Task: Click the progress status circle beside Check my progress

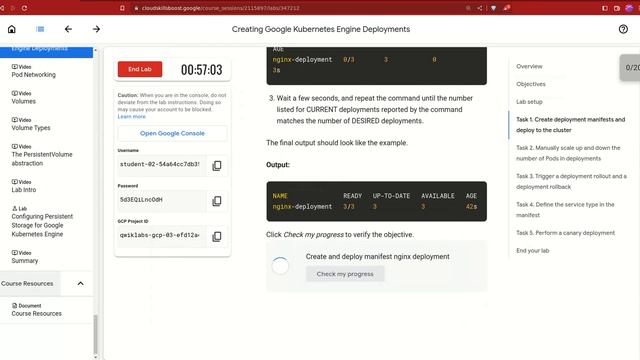Action: click(280, 266)
